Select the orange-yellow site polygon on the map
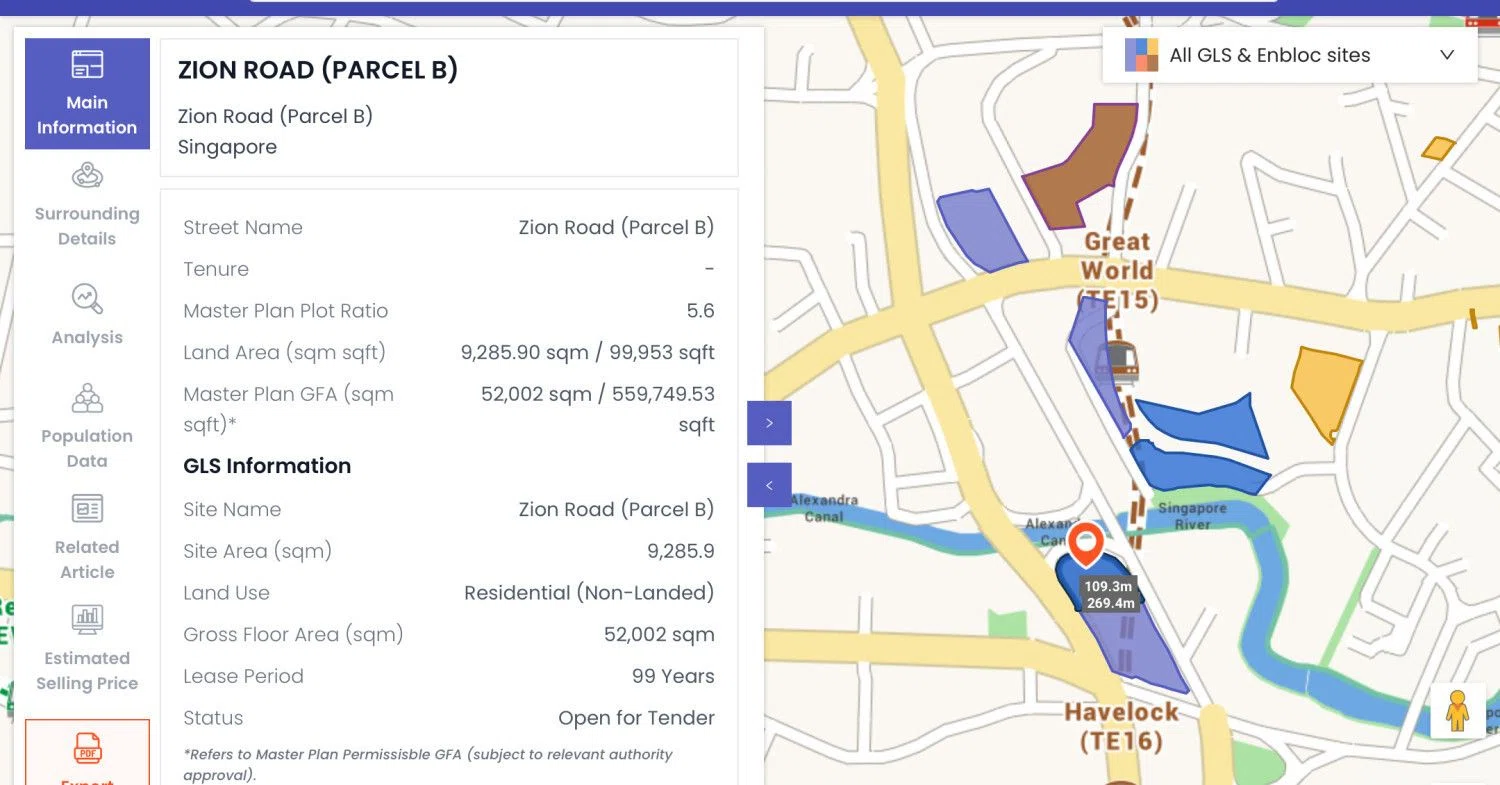1500x785 pixels. point(1326,392)
